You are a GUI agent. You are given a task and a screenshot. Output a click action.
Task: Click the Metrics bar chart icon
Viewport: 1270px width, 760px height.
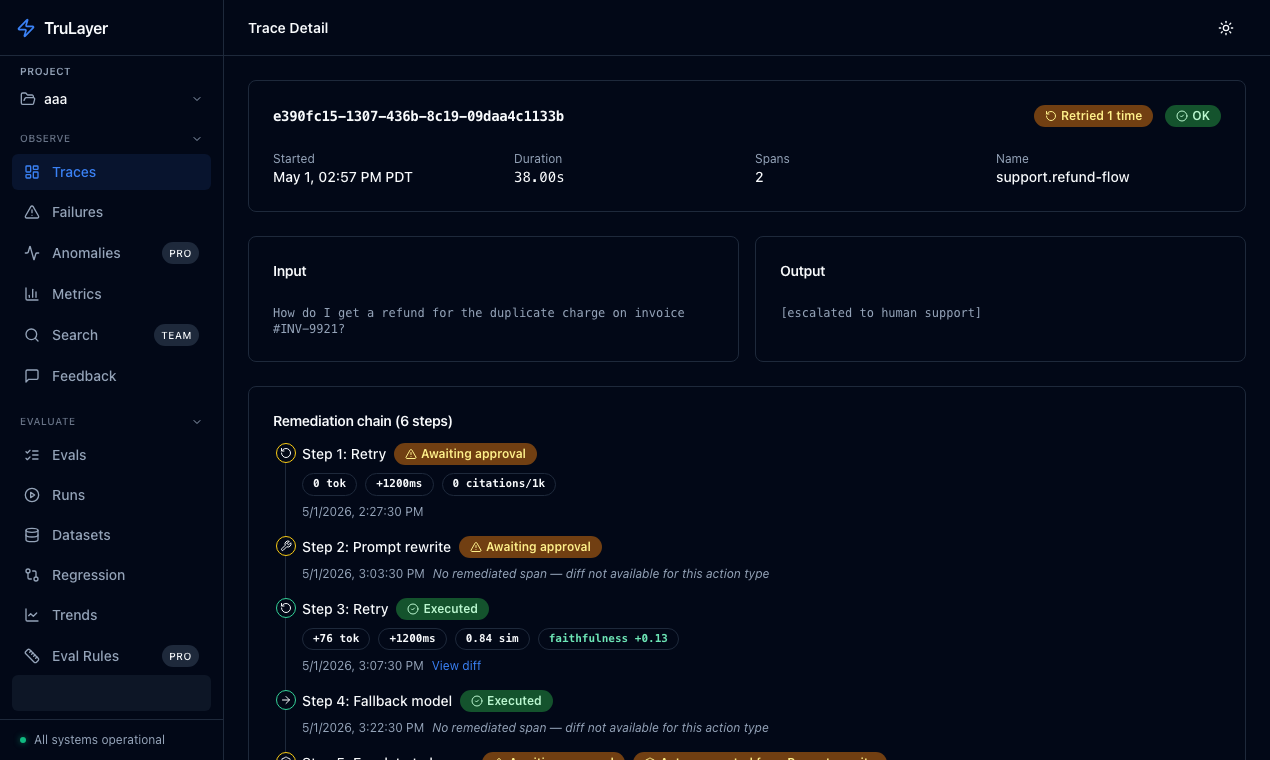tap(32, 294)
